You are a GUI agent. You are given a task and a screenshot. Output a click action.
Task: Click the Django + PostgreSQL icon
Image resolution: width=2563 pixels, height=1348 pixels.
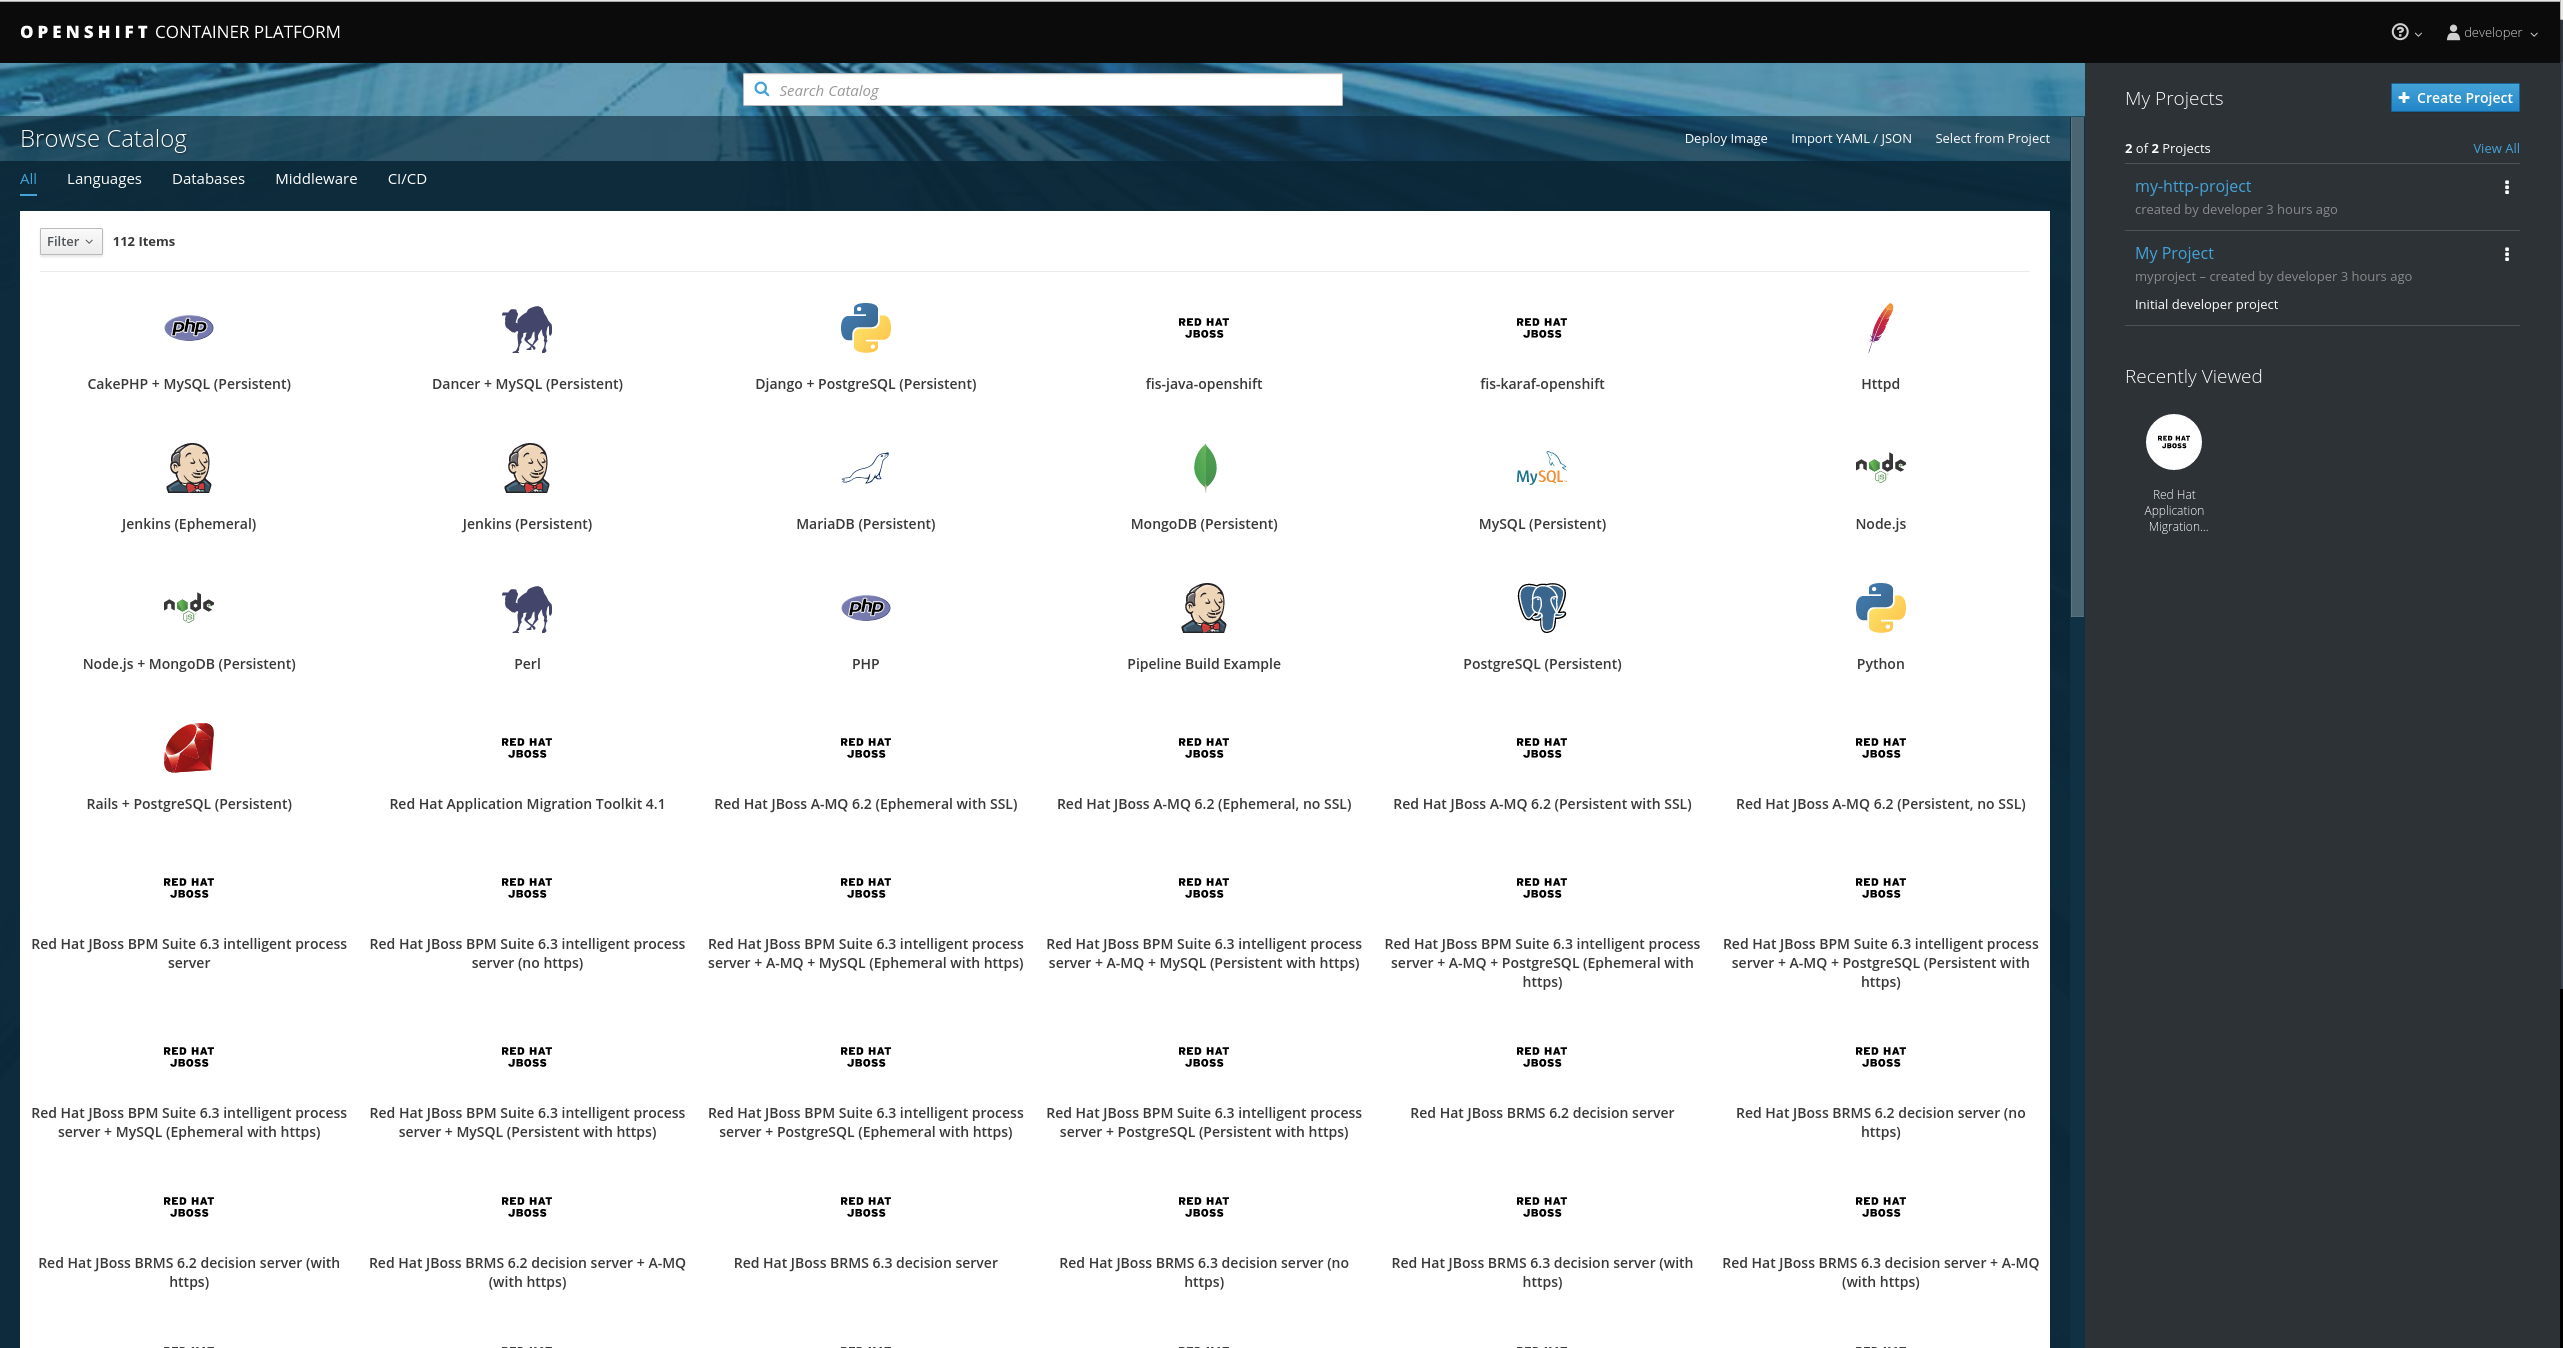(x=865, y=326)
